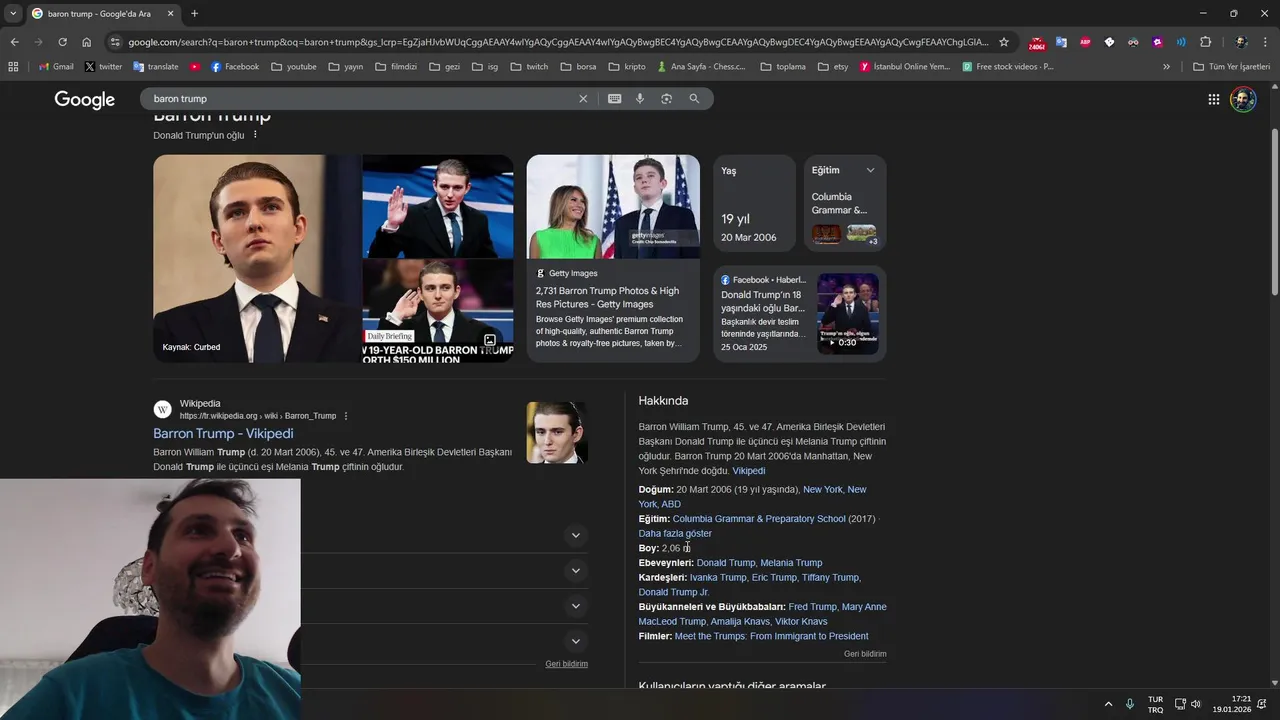Open the Ivanka Trump sibling link
This screenshot has width=1280, height=720.
[718, 578]
